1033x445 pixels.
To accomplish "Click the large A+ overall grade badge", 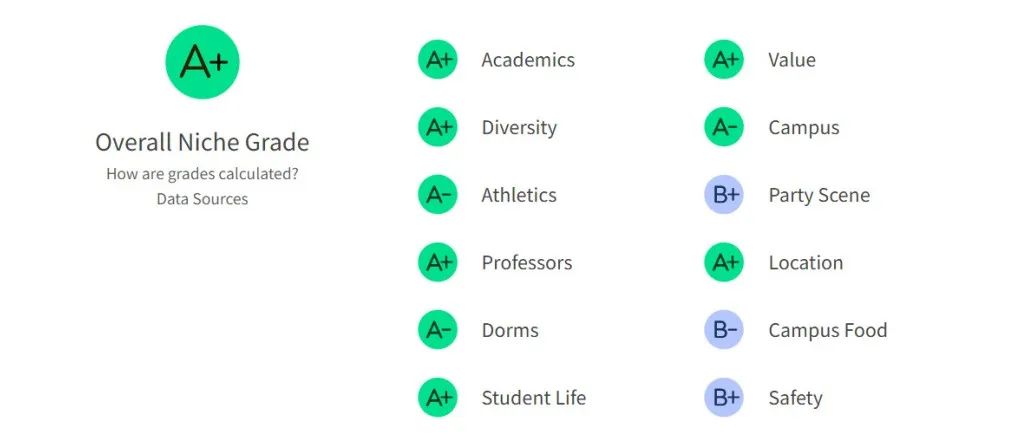I will click(x=202, y=62).
